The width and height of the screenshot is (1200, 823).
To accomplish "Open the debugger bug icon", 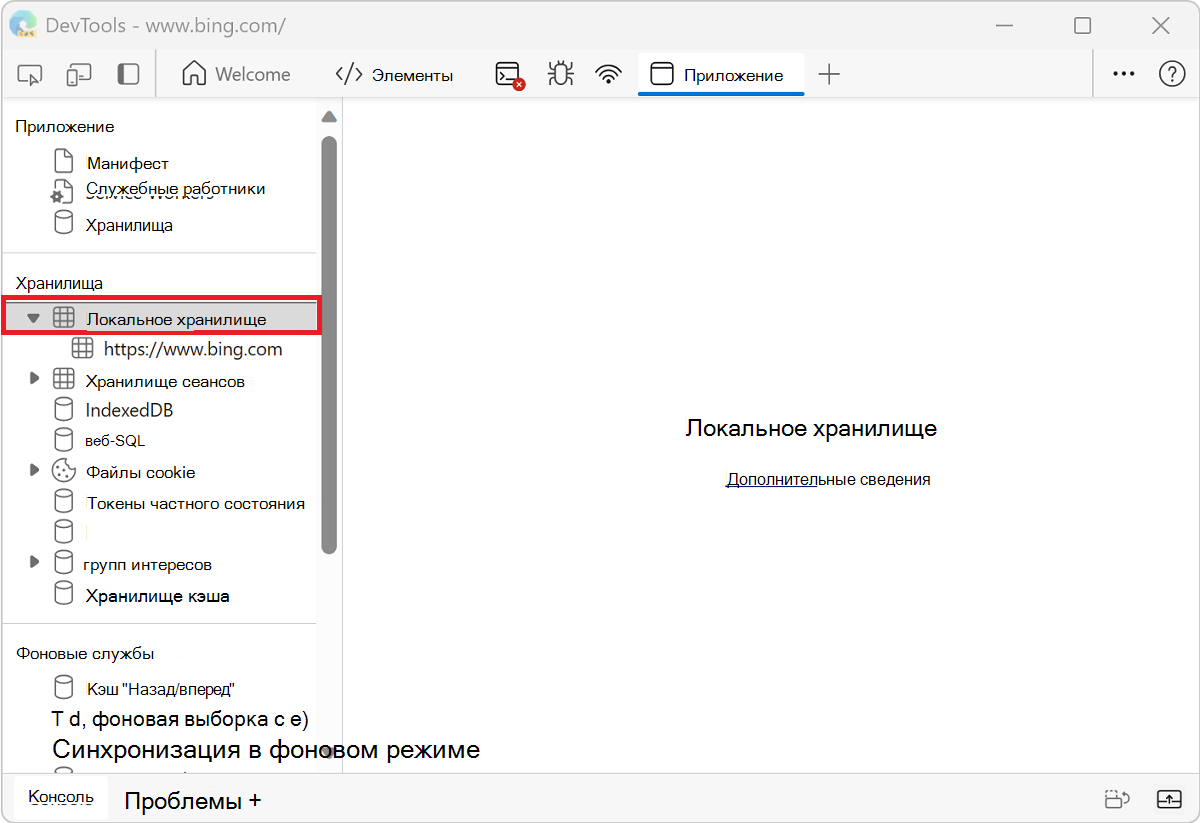I will click(x=560, y=73).
